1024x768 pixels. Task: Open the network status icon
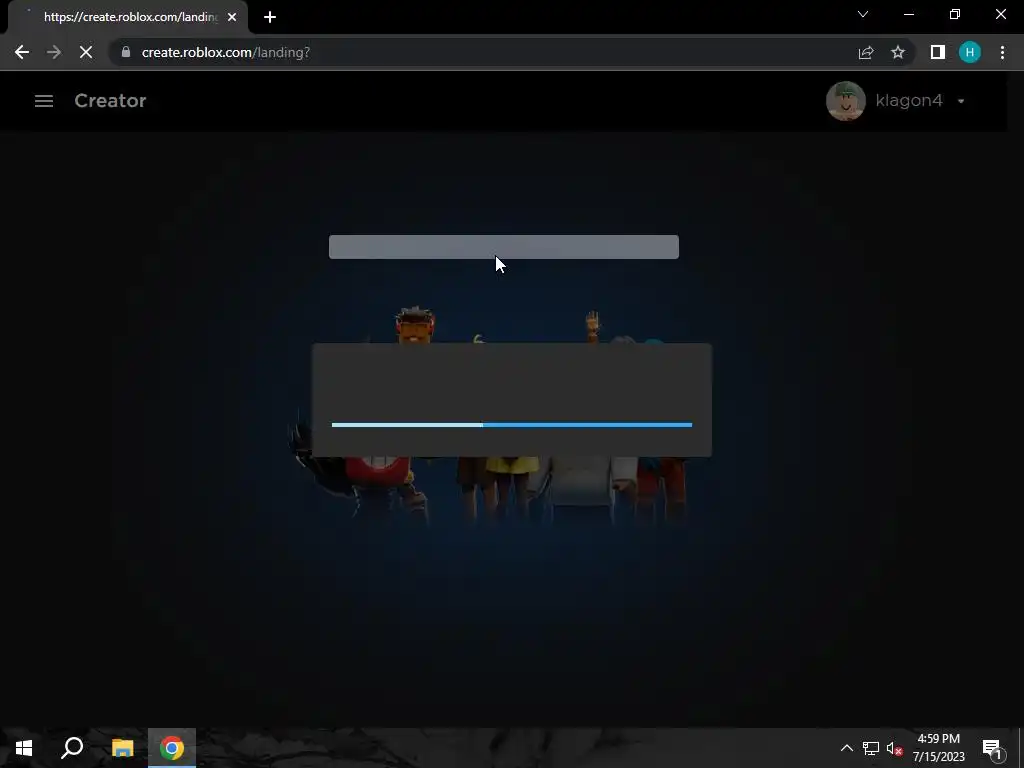[x=871, y=748]
